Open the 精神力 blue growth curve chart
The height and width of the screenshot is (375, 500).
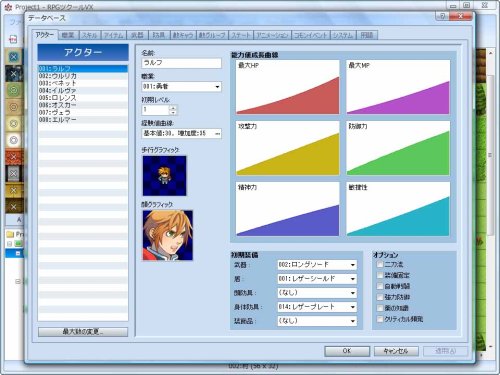click(x=288, y=209)
